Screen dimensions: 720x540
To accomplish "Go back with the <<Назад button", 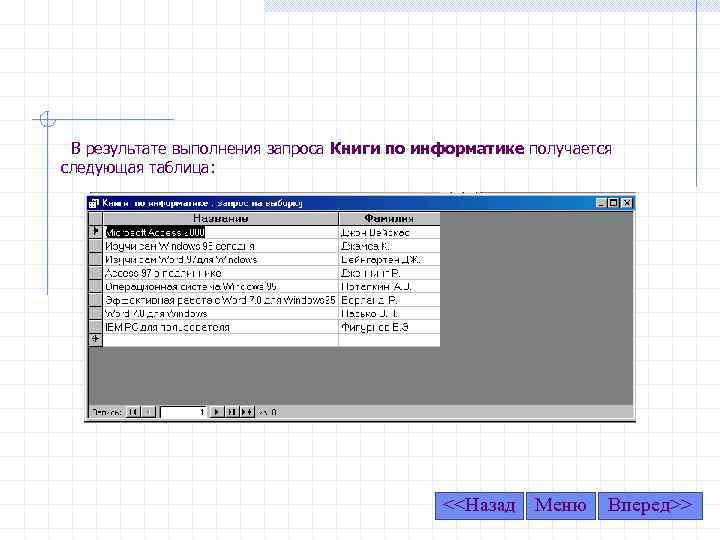I will [x=479, y=506].
